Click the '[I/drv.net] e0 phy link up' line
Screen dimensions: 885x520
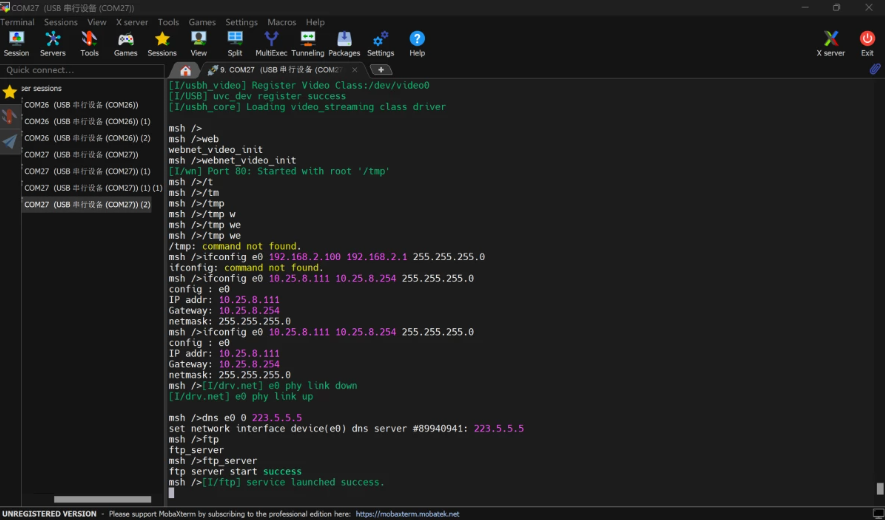[x=241, y=396]
